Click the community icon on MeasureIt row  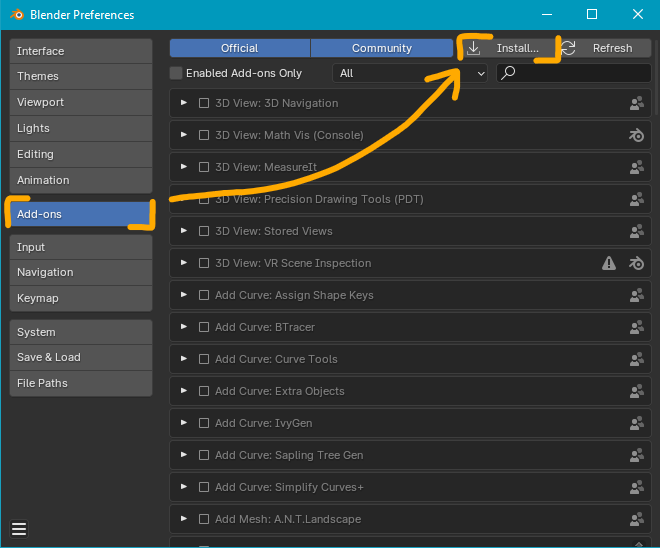(636, 167)
